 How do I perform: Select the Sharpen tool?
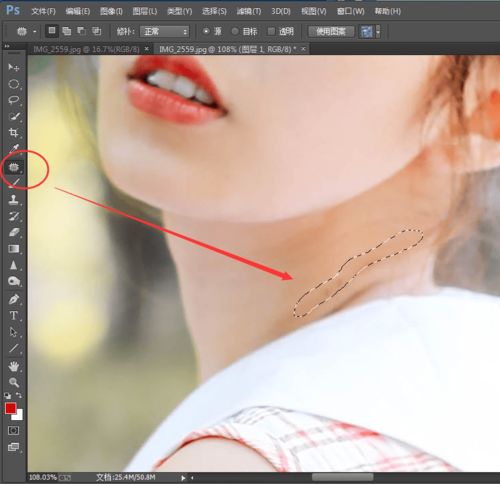14,265
